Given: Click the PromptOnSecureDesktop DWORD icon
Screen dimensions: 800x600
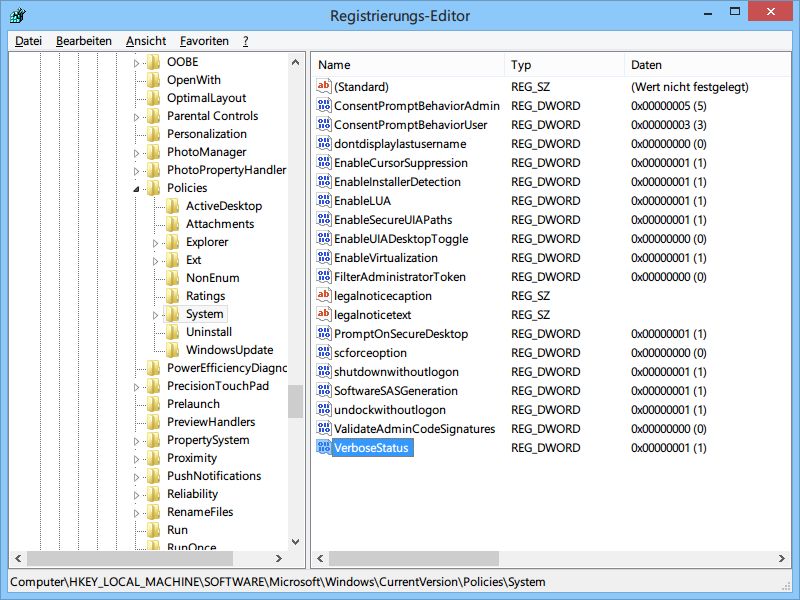Looking at the screenshot, I should click(x=323, y=333).
